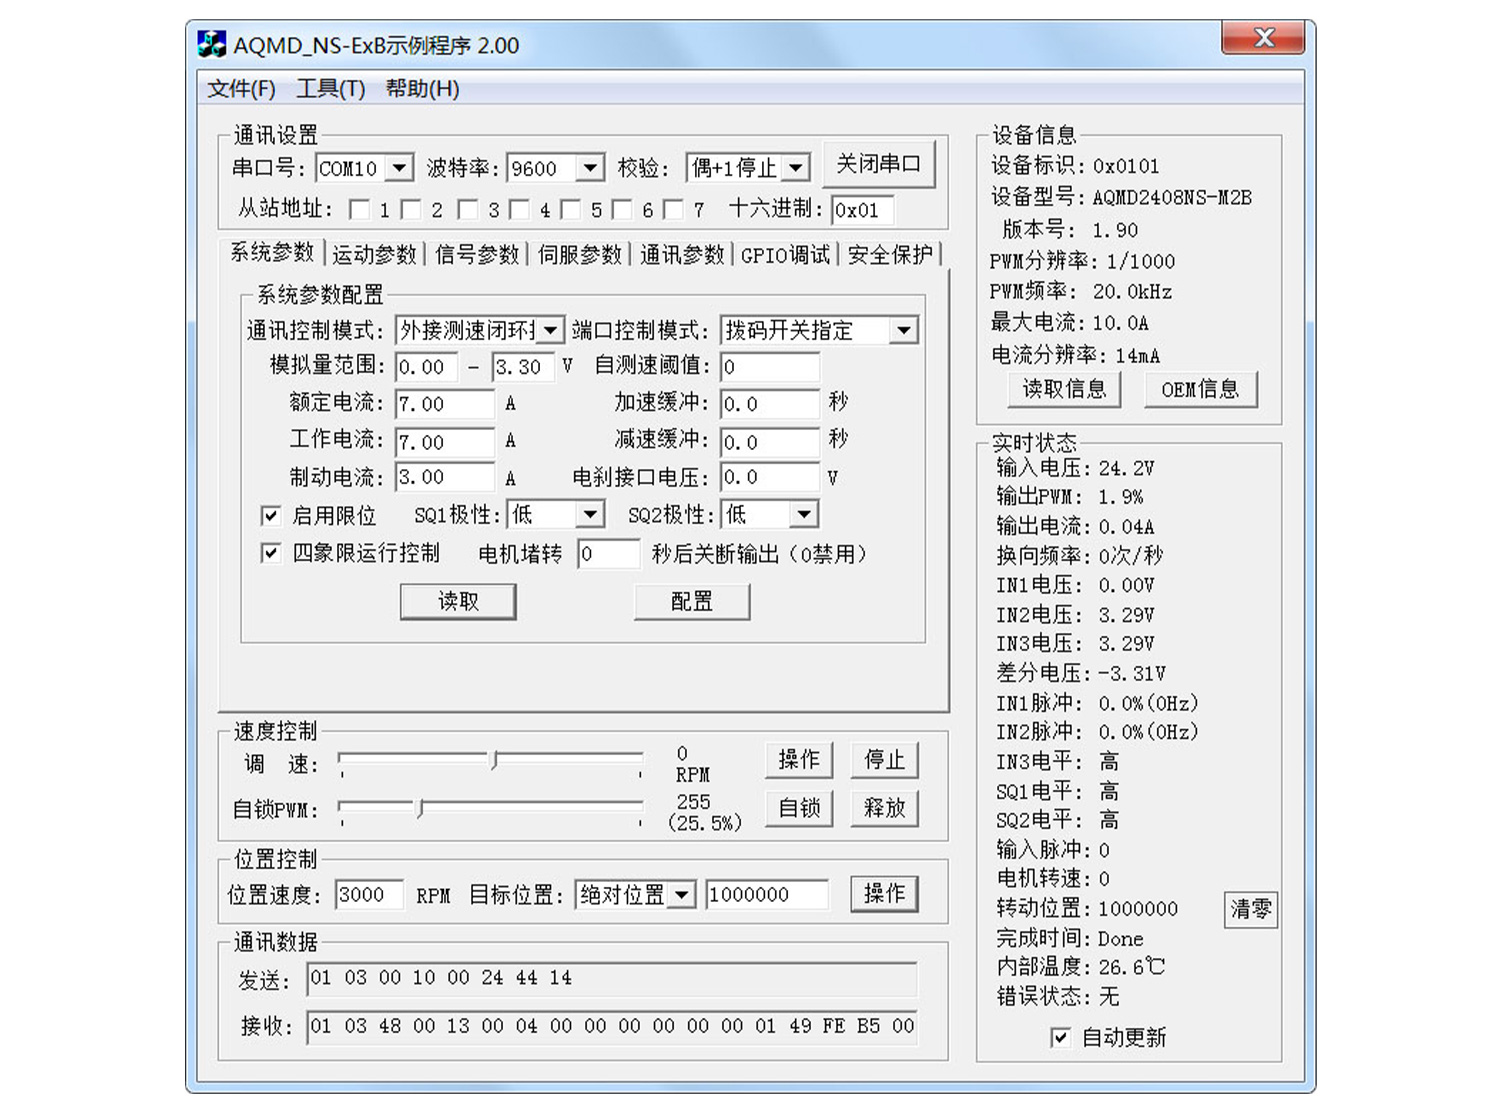Disable the 自动更新 checkbox
The image size is (1500, 1115).
tap(1060, 1038)
